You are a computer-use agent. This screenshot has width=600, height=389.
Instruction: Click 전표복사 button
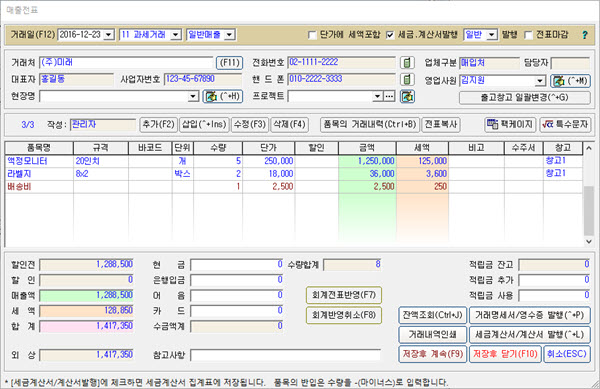[x=440, y=124]
